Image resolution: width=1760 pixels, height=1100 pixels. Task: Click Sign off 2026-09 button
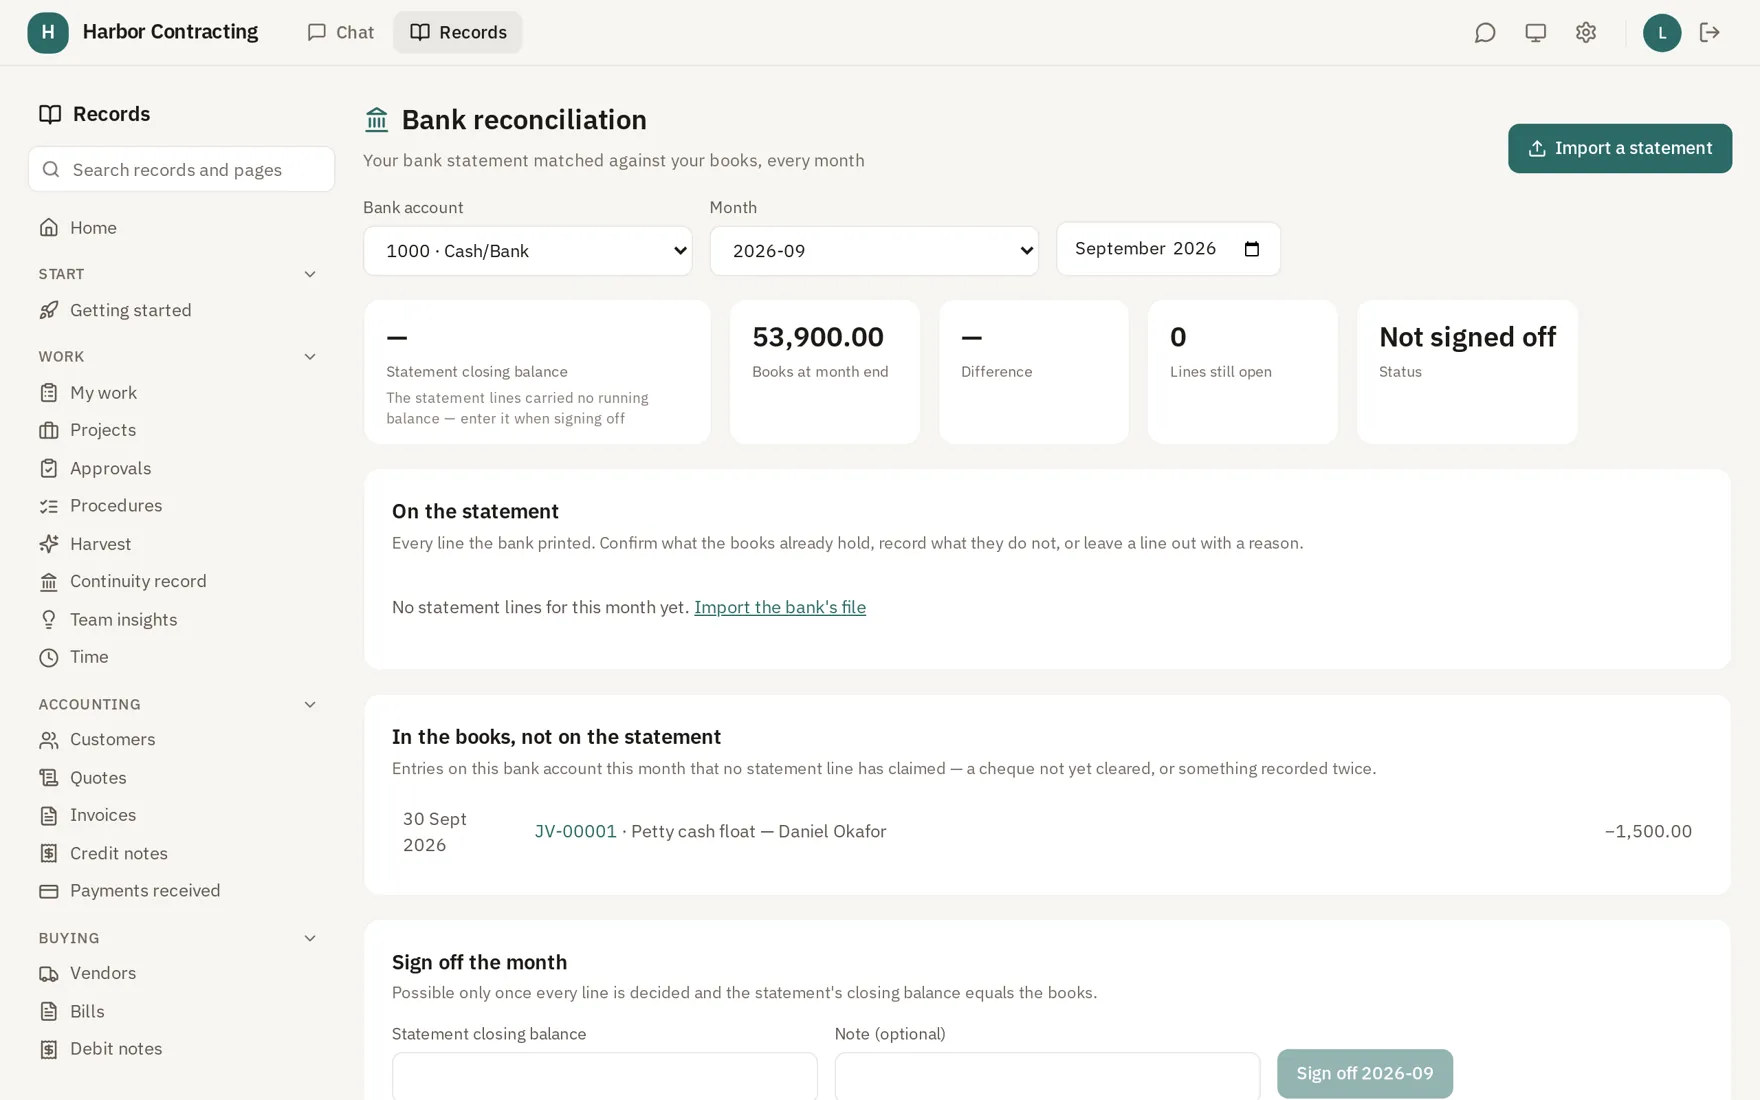1364,1073
